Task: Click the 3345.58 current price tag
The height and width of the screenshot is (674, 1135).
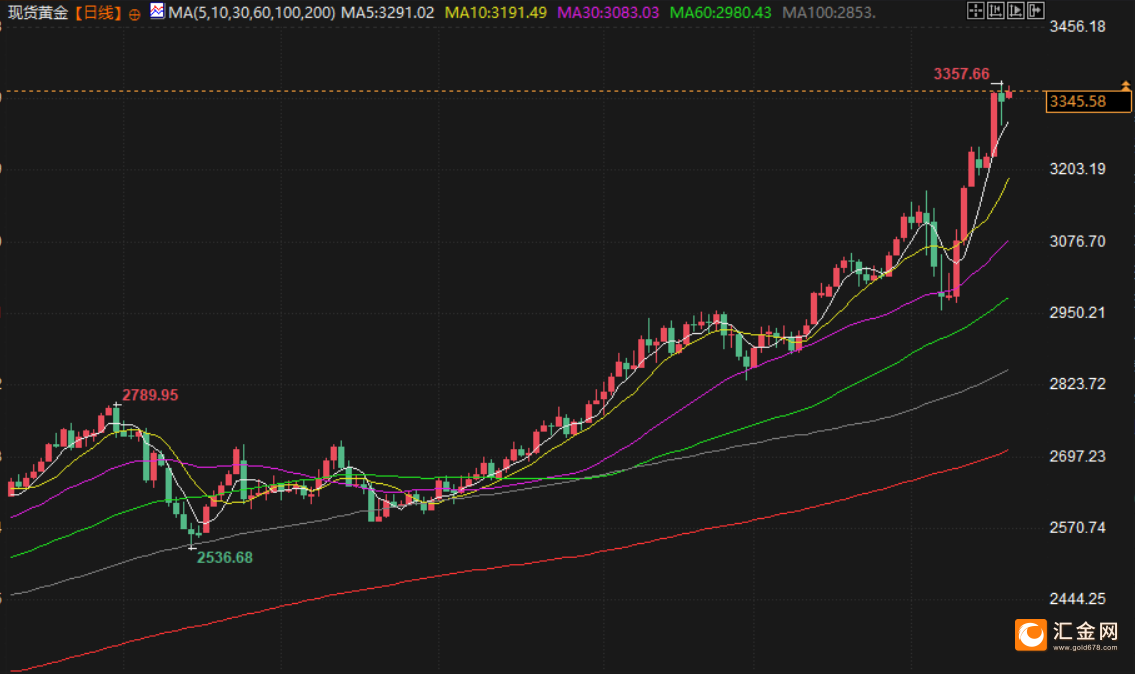Action: coord(1088,102)
